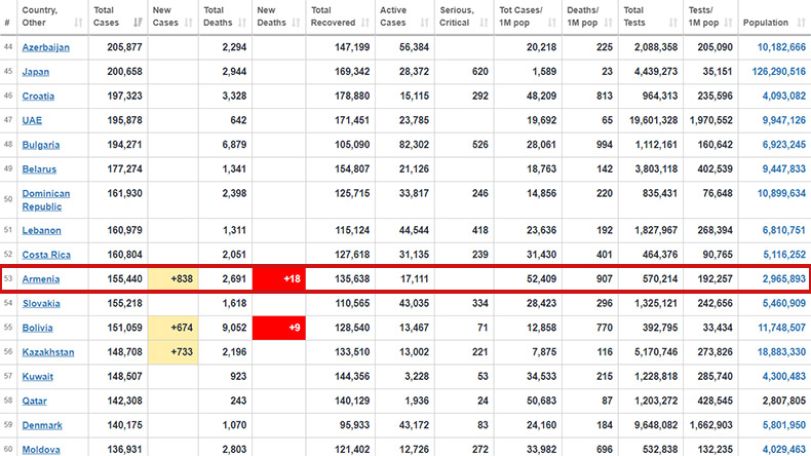Viewport: 811px width, 456px height.
Task: Sort by Deaths/1M pop column icon
Action: point(608,22)
